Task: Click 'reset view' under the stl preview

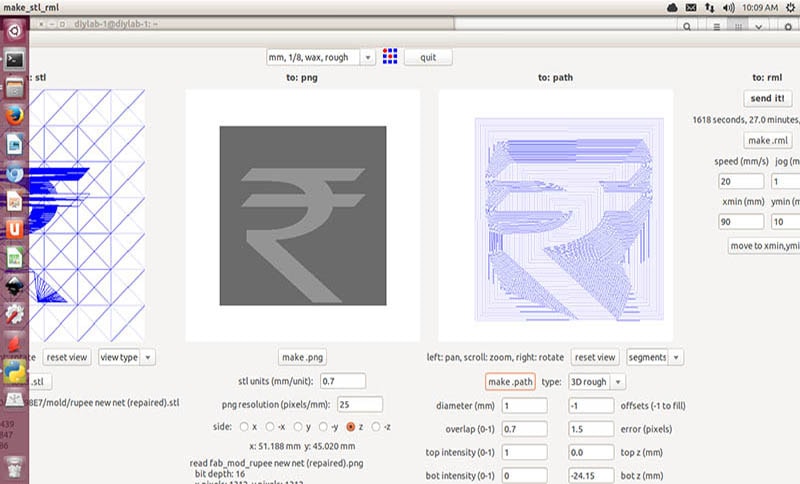Action: click(67, 358)
